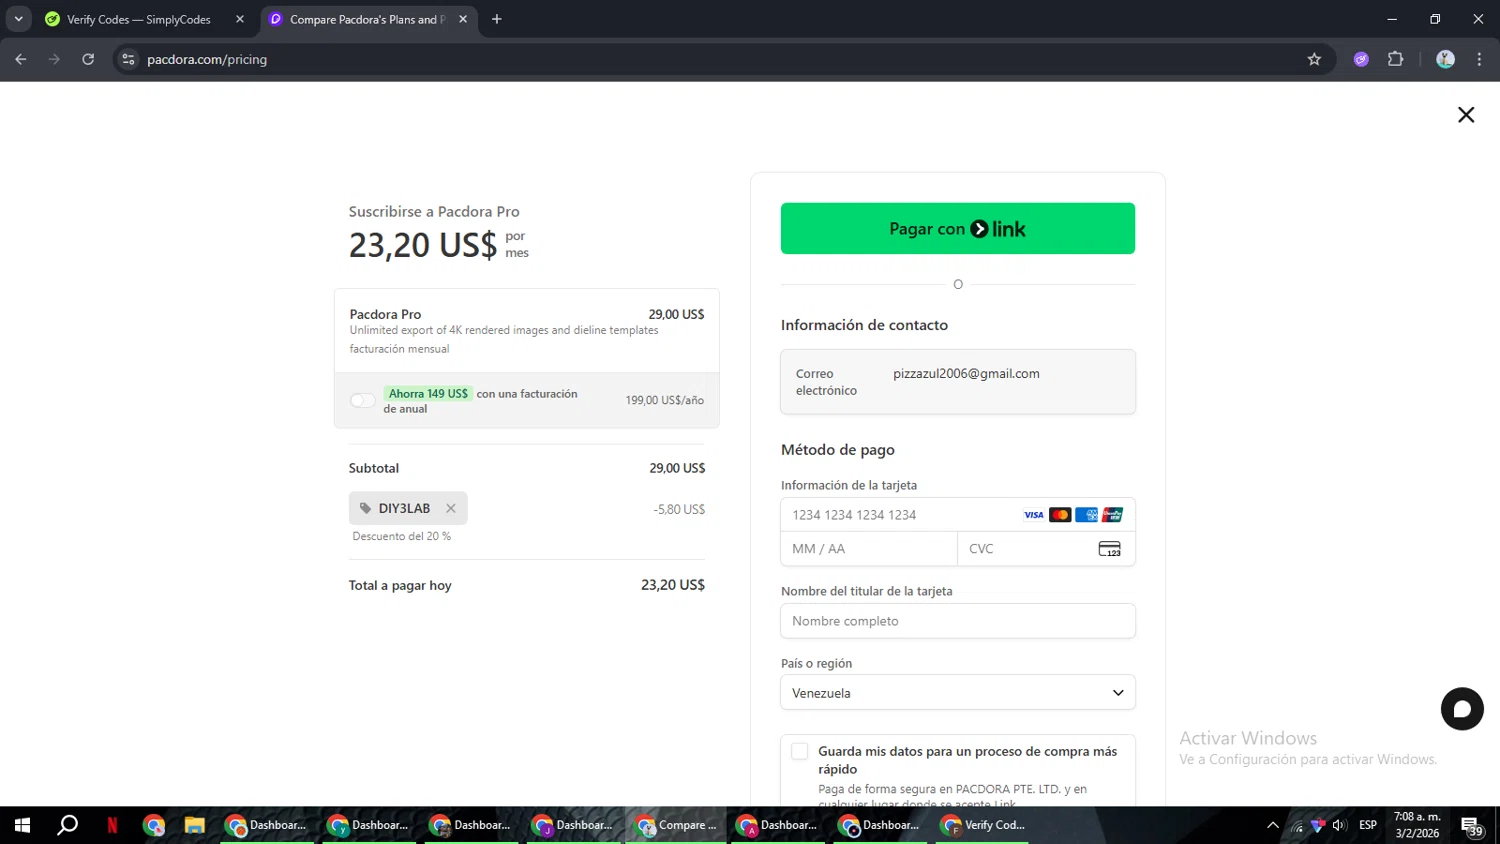This screenshot has width=1500, height=844.
Task: Switch to the Verify Codes — SimplyCodes tab
Action: pos(145,19)
